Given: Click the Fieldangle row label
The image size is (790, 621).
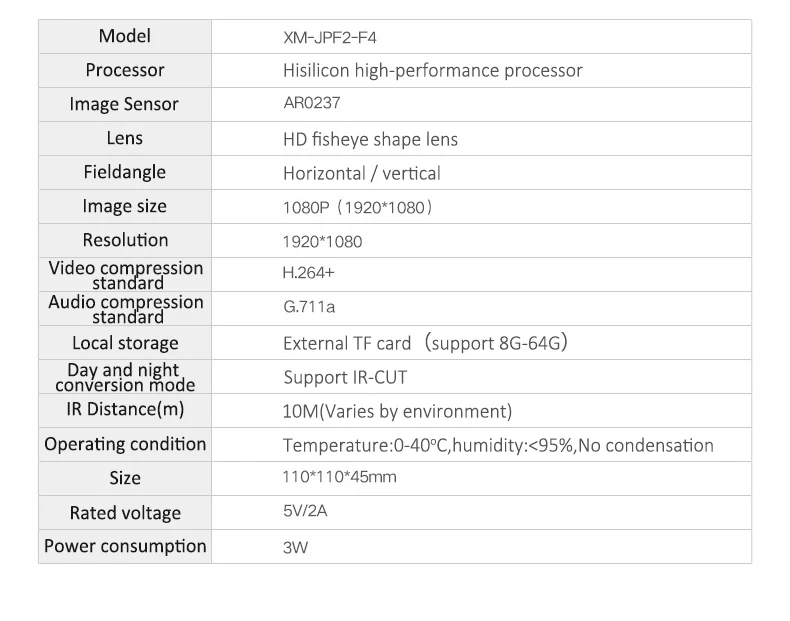Looking at the screenshot, I should [124, 172].
